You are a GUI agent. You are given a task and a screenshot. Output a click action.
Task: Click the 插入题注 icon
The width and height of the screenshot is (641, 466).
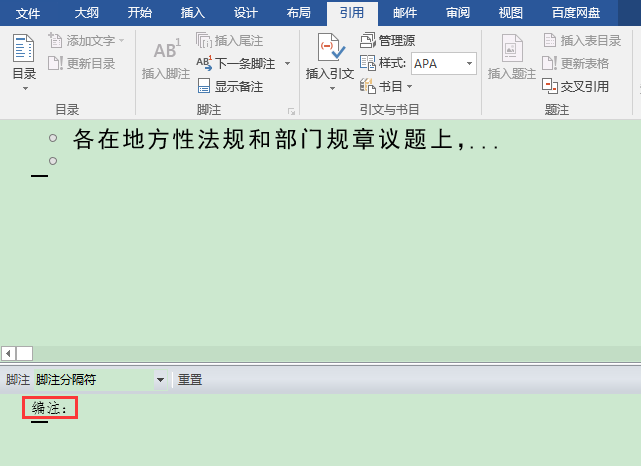[511, 48]
